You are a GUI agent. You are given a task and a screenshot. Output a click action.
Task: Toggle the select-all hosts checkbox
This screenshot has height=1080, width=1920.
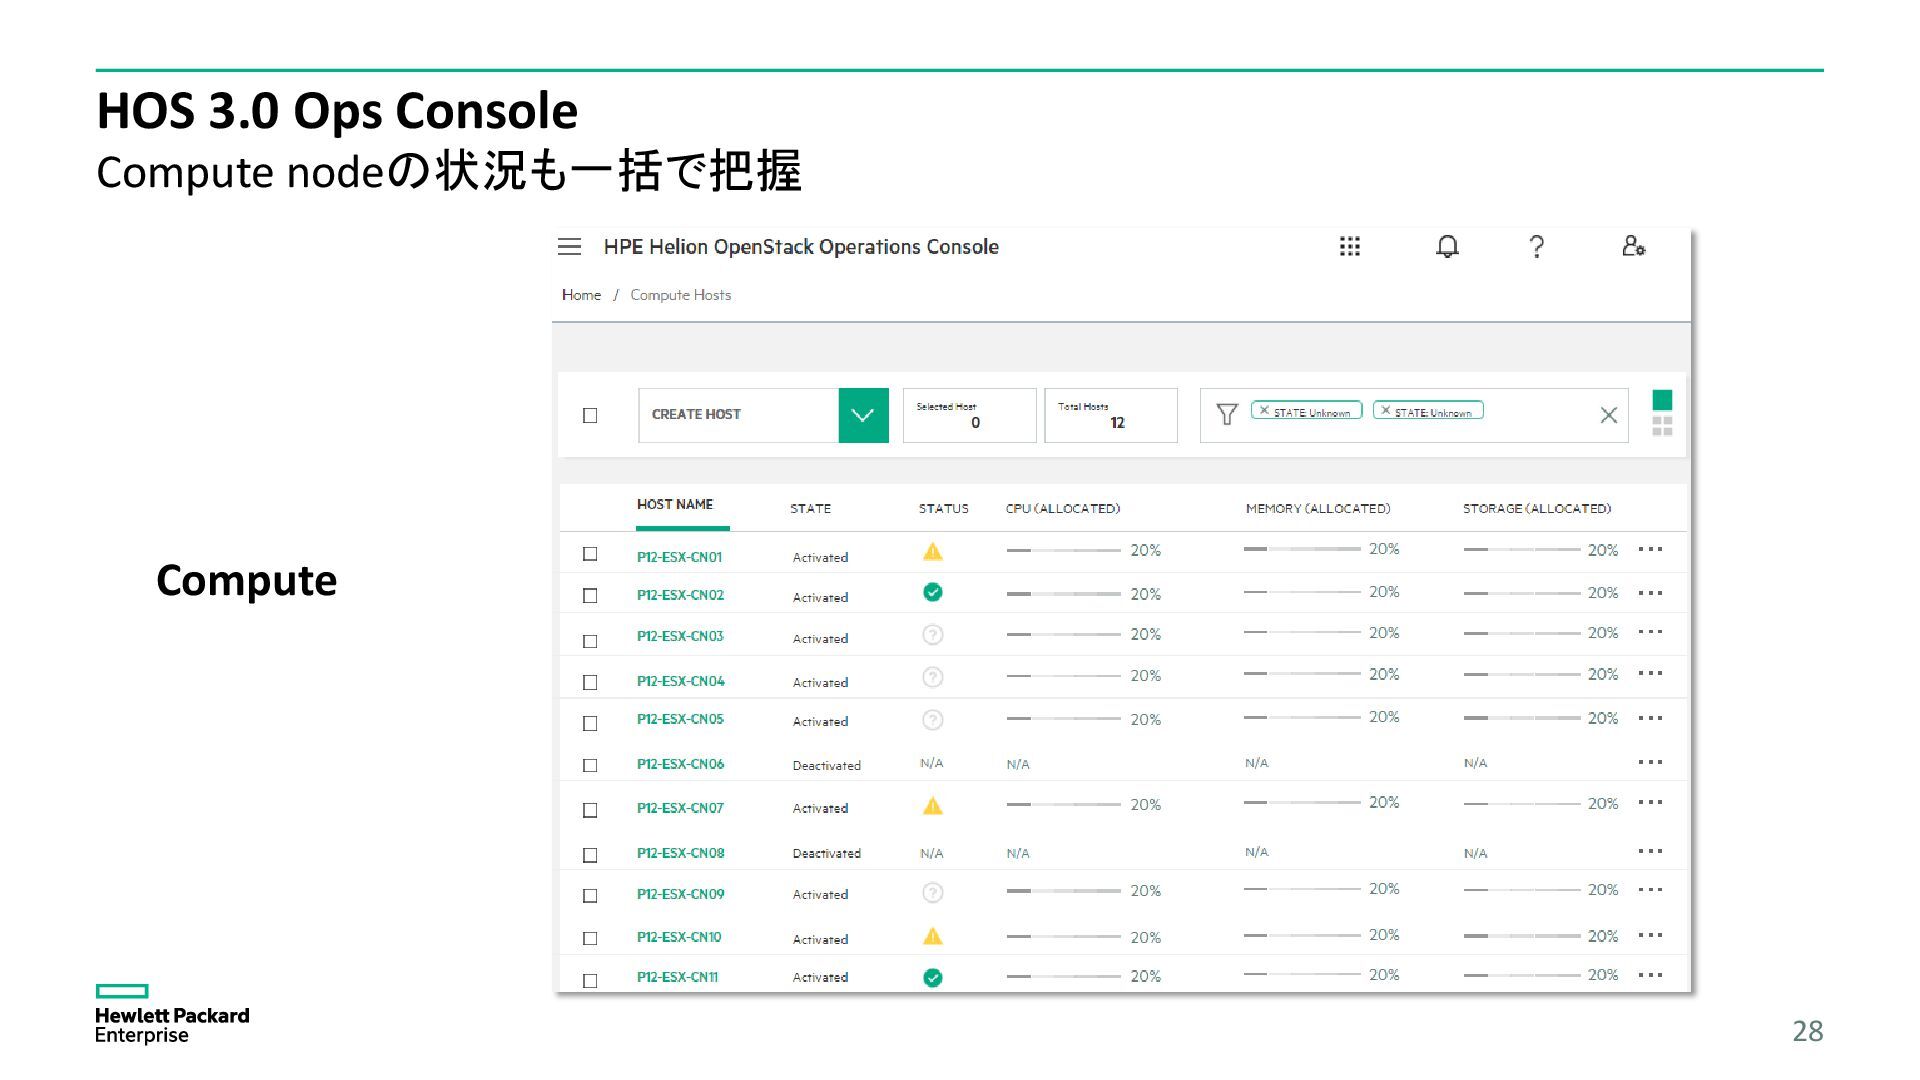[590, 415]
